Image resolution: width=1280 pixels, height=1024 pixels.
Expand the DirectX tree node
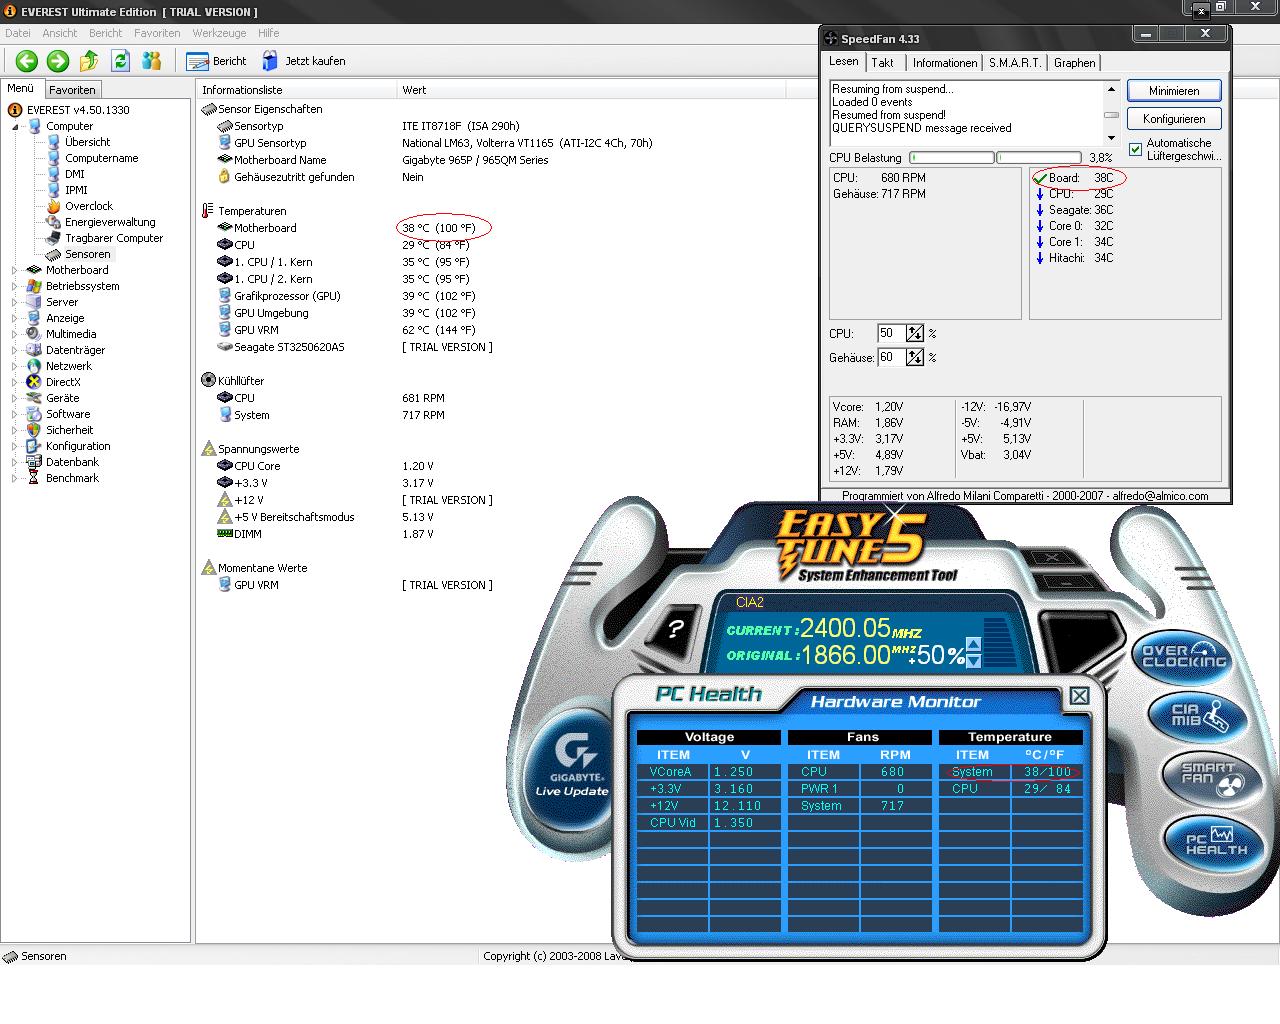pos(15,382)
